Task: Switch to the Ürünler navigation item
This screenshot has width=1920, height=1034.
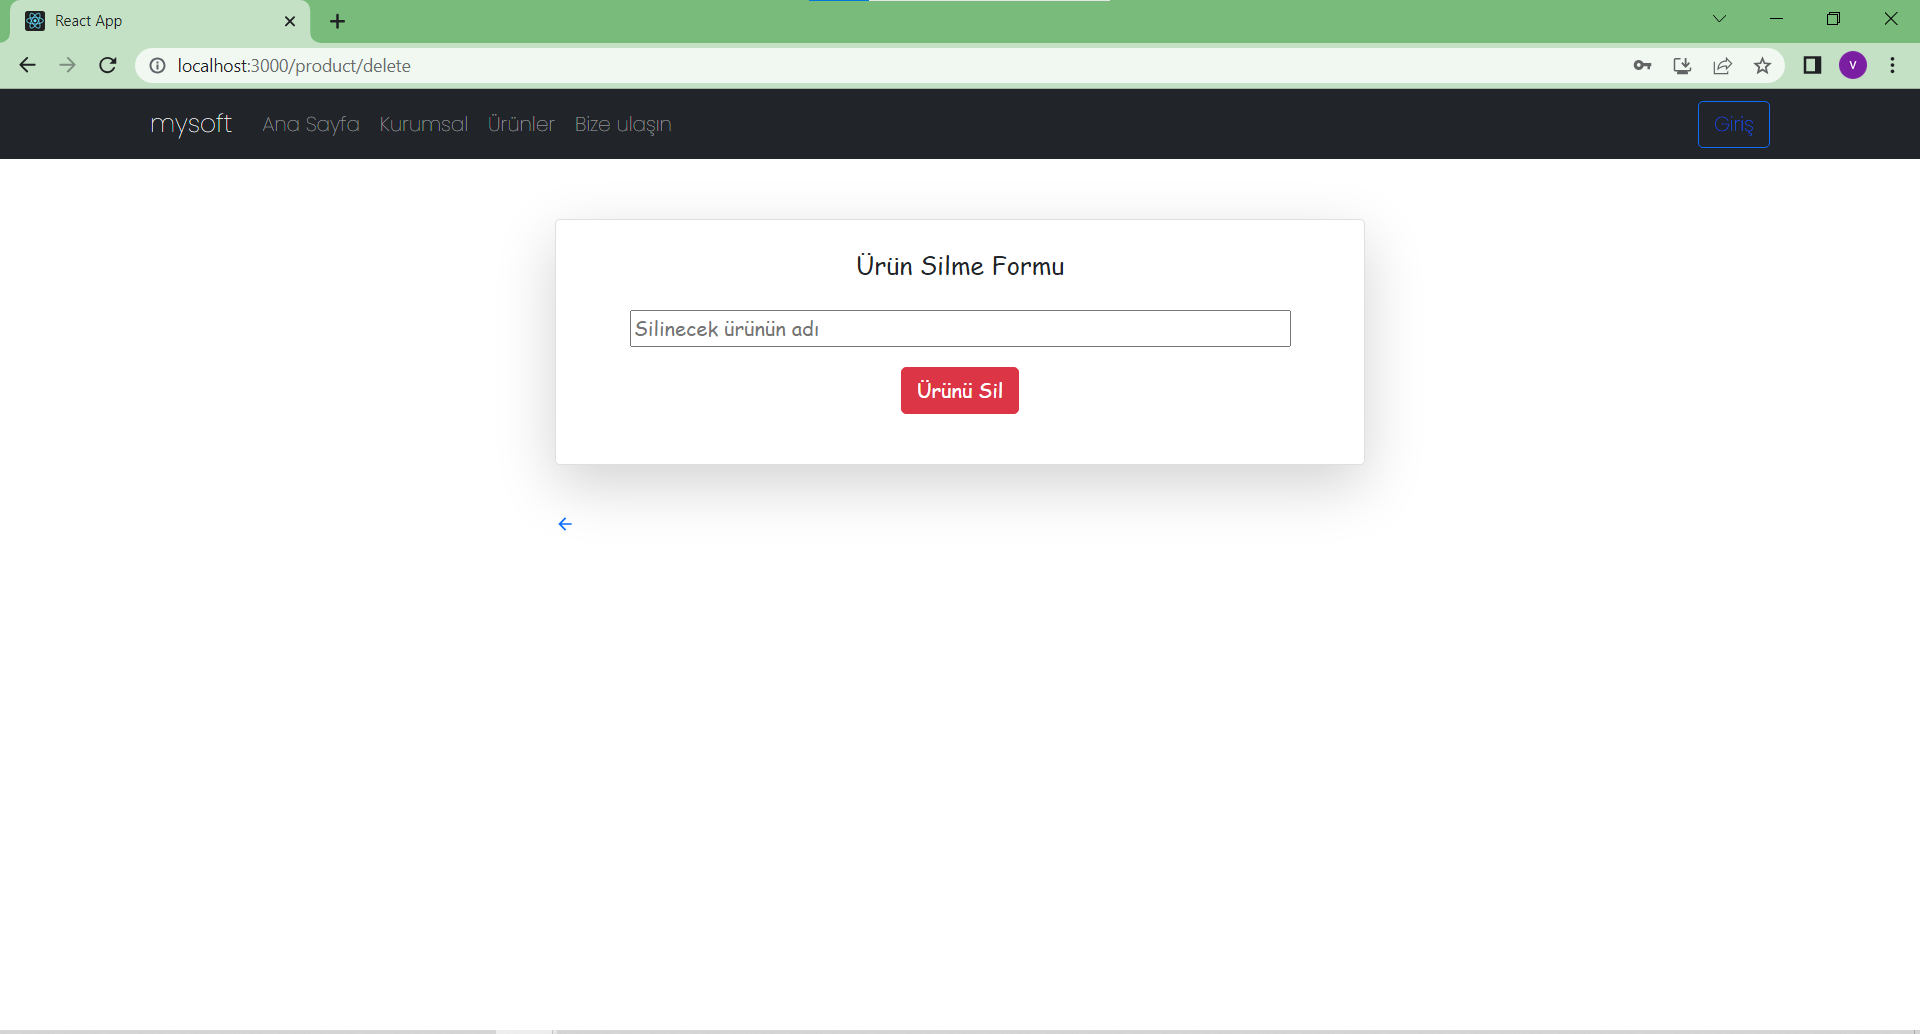Action: click(521, 124)
